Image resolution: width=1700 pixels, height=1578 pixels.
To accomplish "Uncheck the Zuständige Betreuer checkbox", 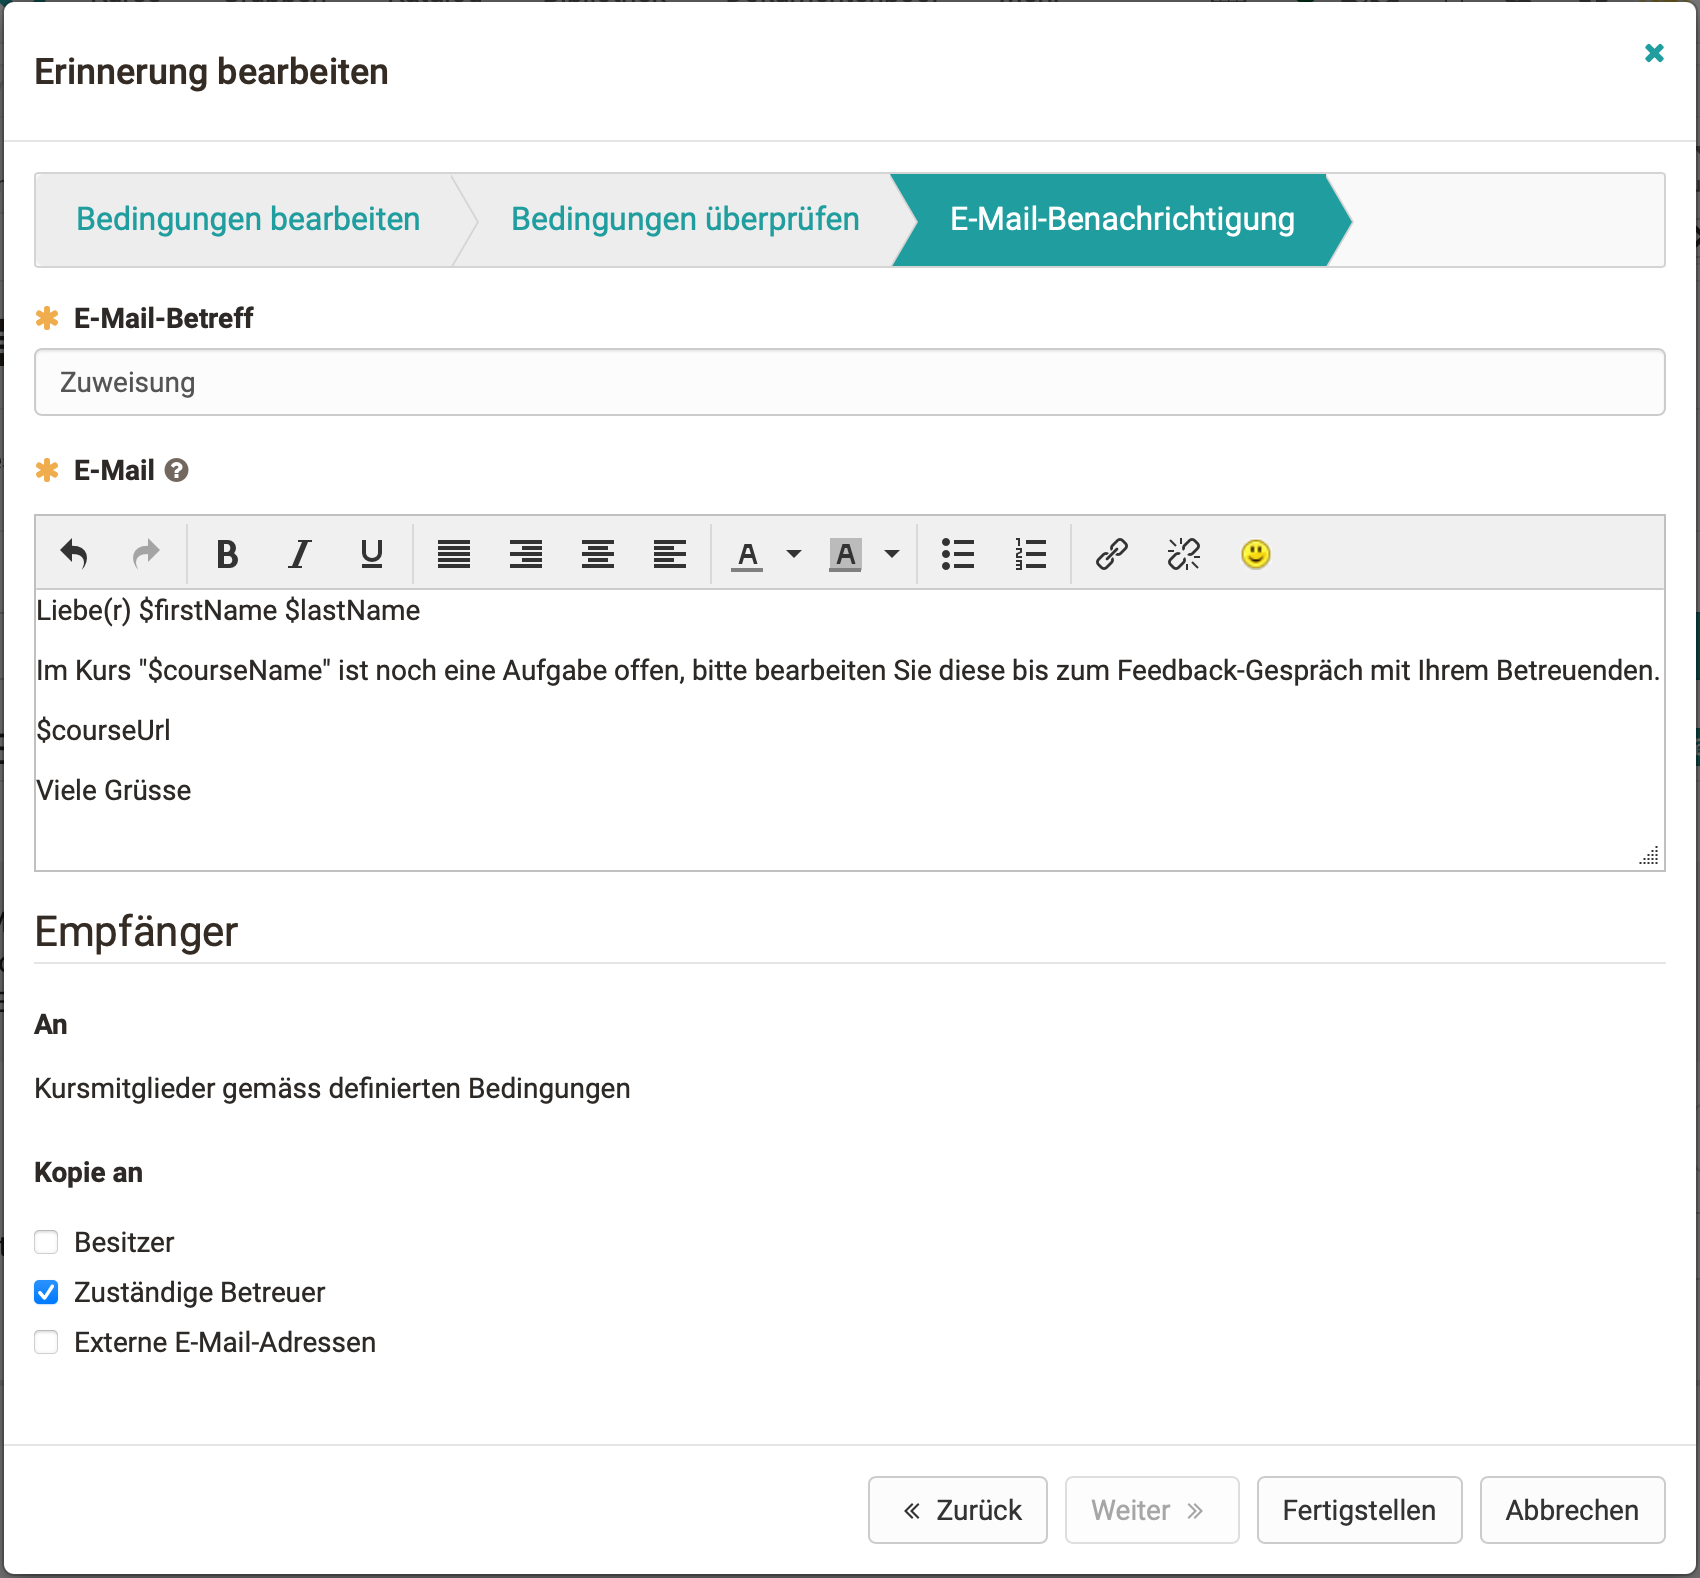I will pos(46,1292).
